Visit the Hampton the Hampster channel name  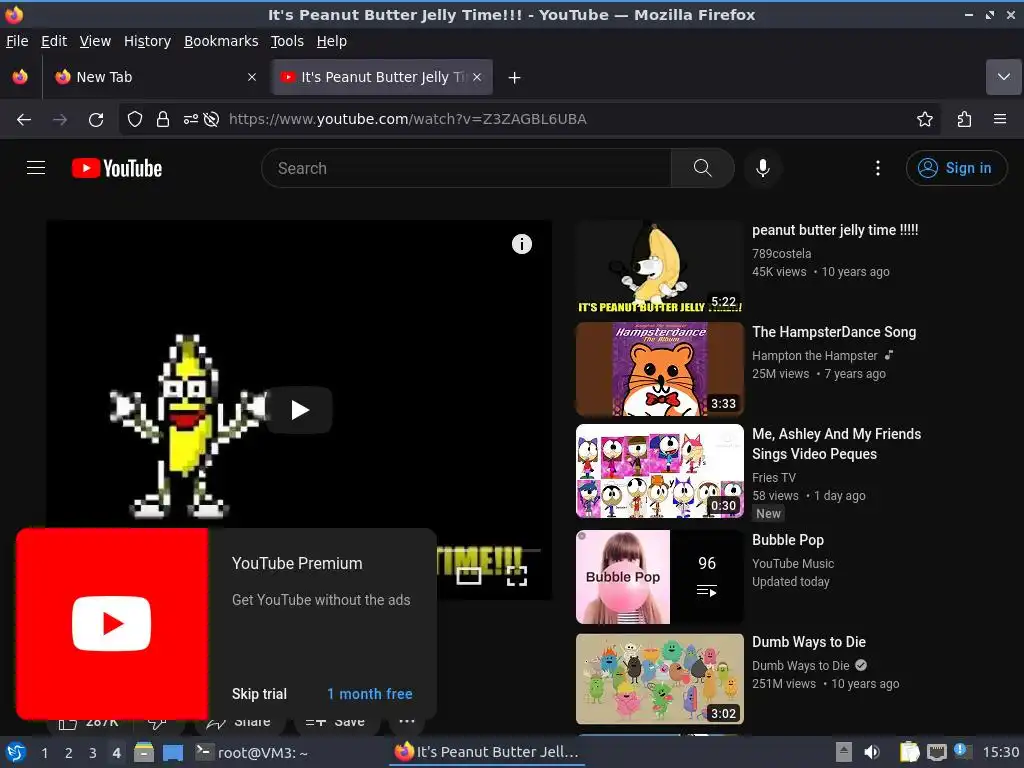814,356
